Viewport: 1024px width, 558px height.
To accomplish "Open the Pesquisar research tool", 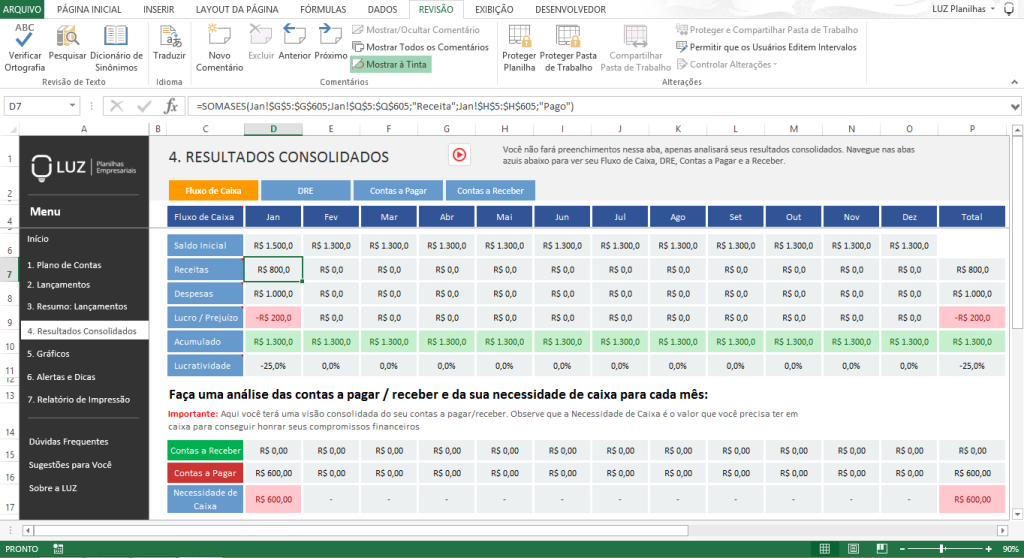I will 68,37.
